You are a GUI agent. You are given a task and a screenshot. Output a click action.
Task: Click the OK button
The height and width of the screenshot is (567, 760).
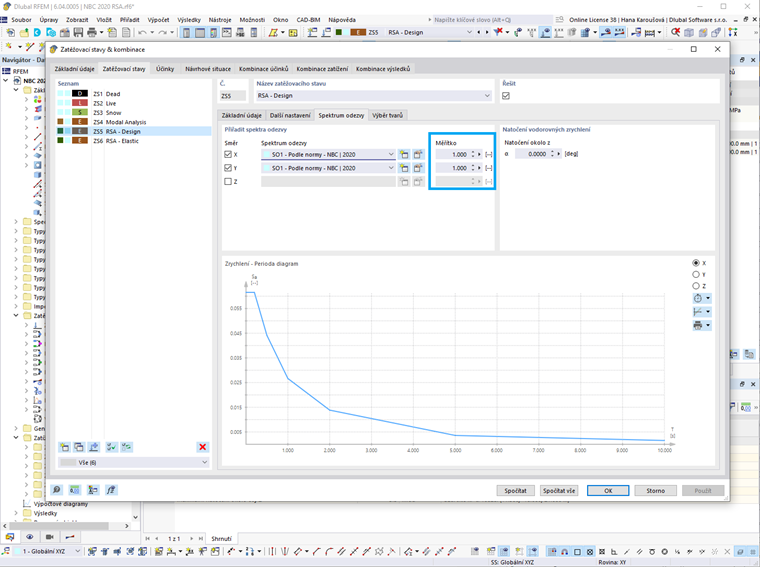click(x=608, y=490)
